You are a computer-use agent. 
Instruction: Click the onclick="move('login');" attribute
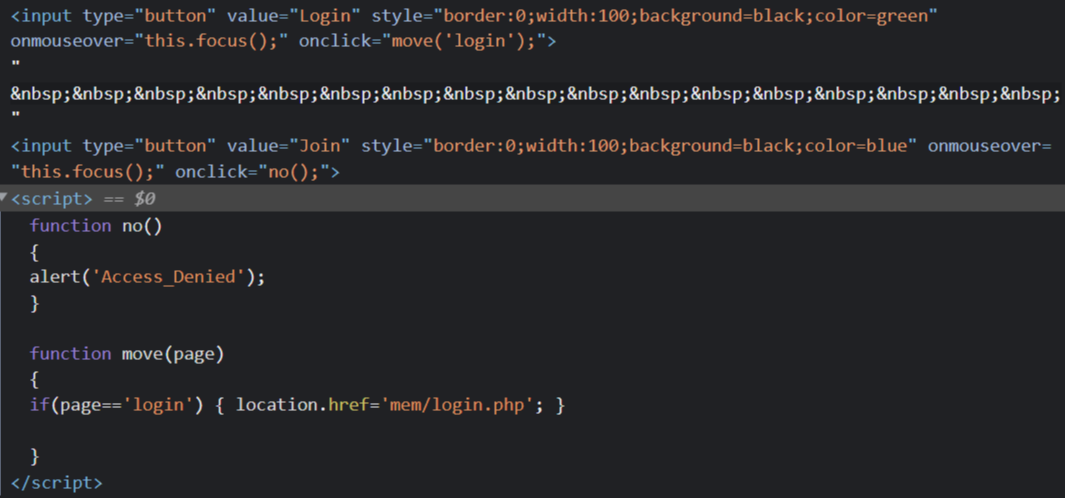(420, 41)
